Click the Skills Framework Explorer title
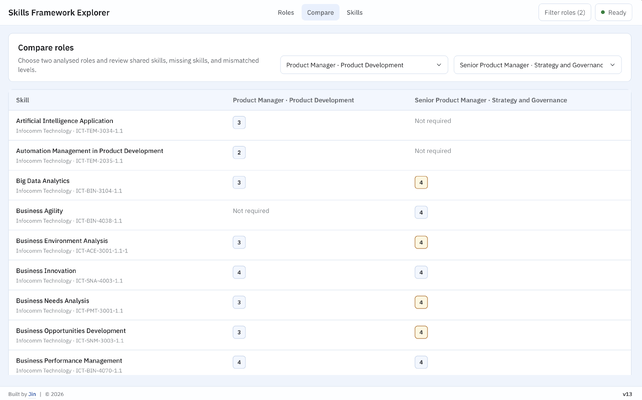 tap(59, 13)
